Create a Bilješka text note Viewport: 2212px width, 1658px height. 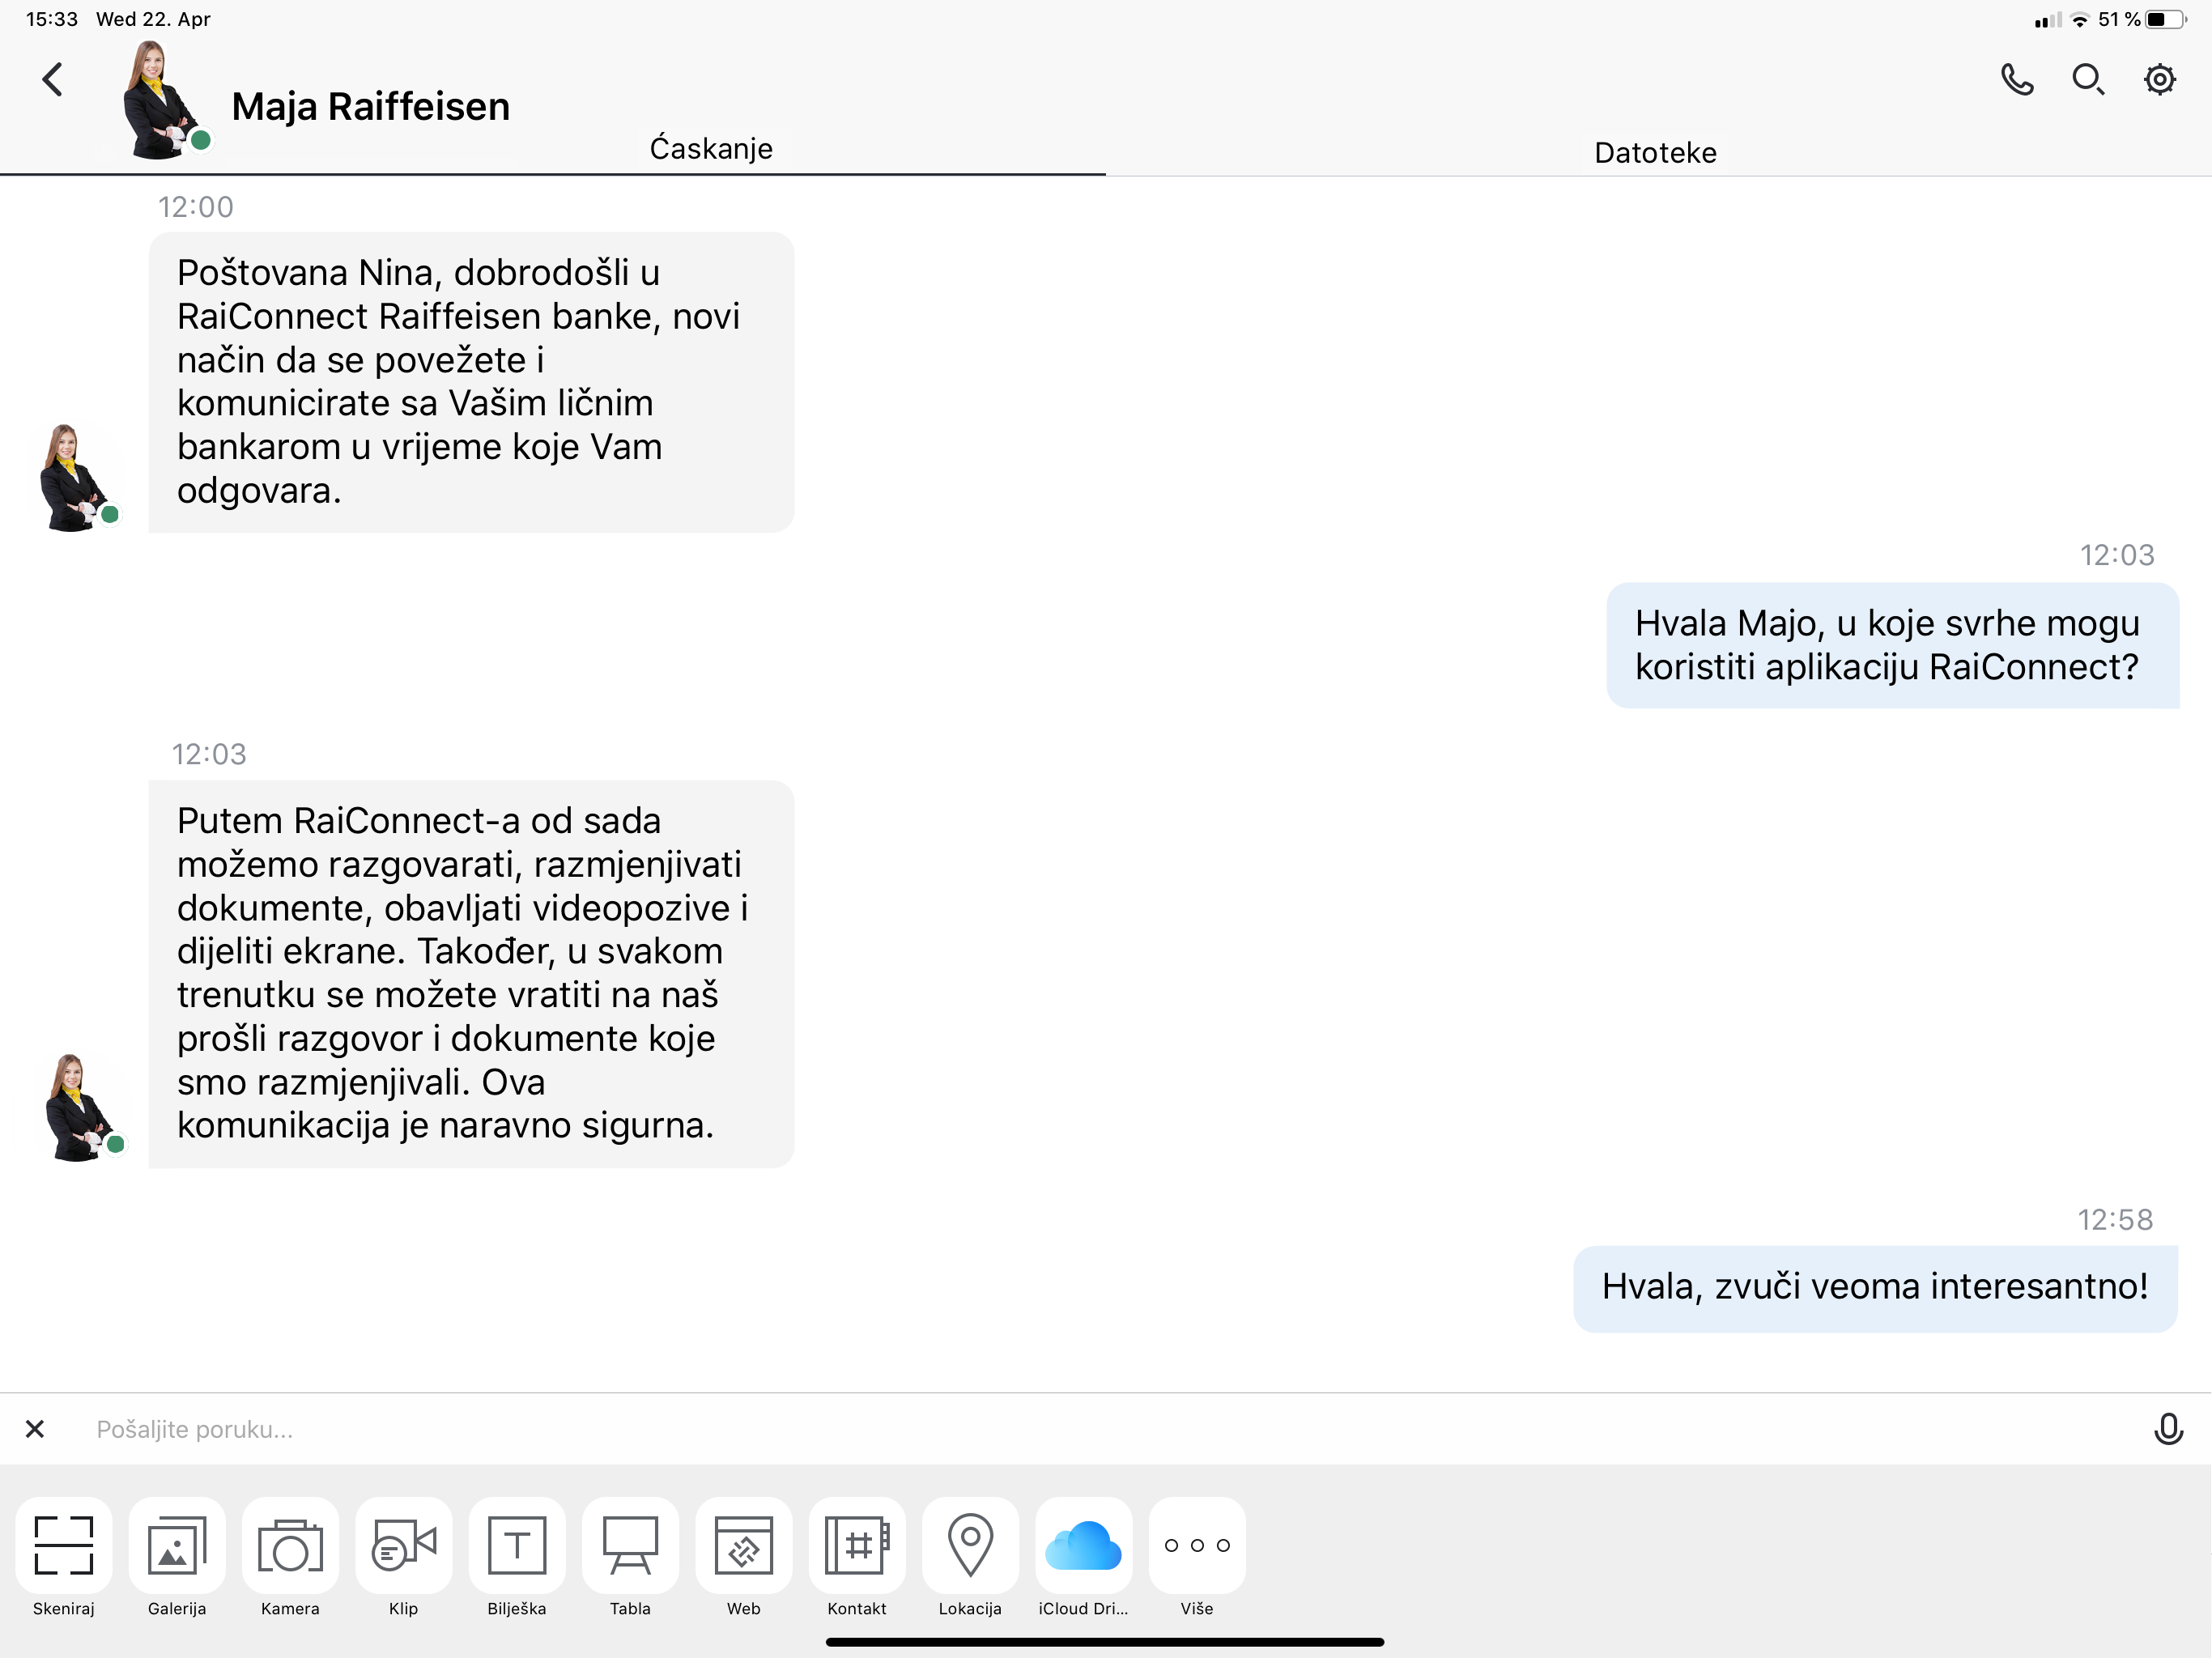tap(517, 1545)
